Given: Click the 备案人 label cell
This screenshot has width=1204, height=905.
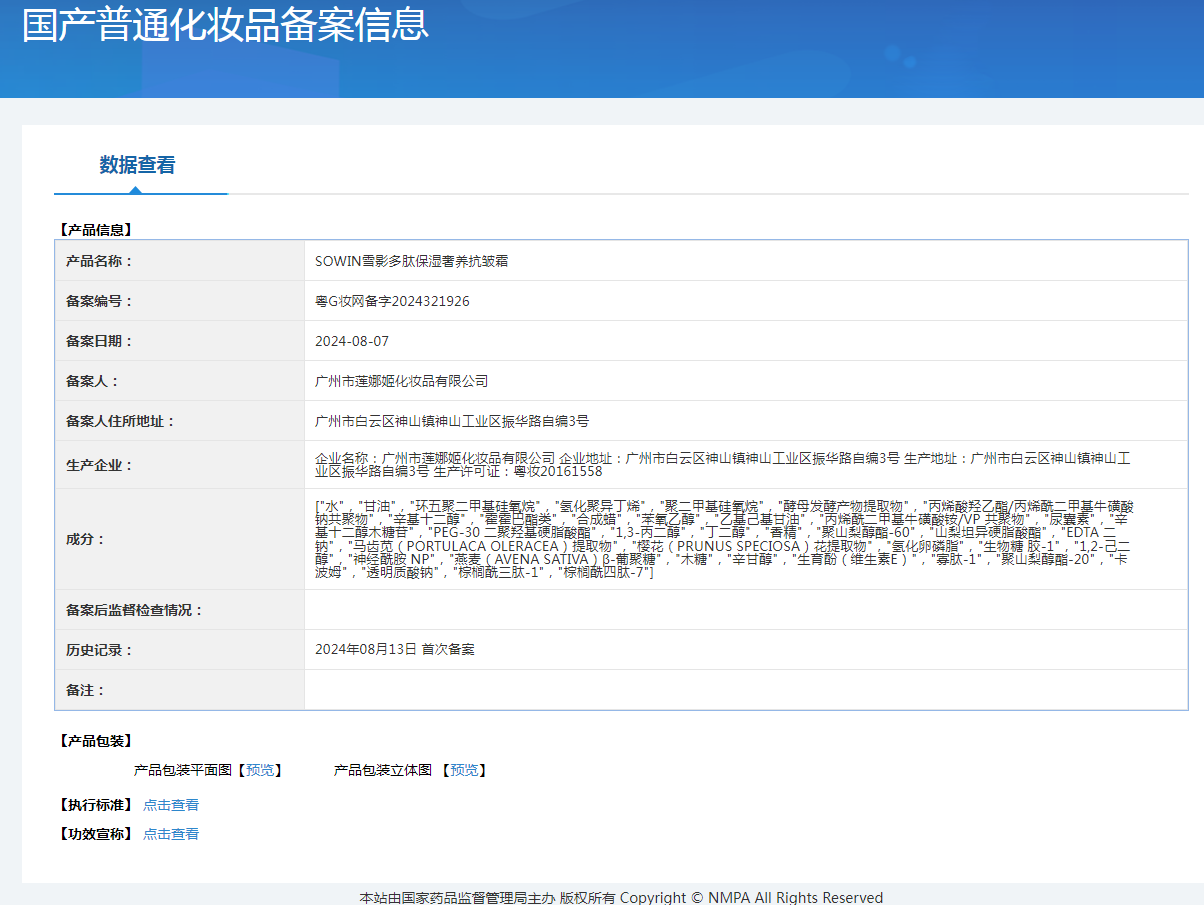Looking at the screenshot, I should 180,381.
